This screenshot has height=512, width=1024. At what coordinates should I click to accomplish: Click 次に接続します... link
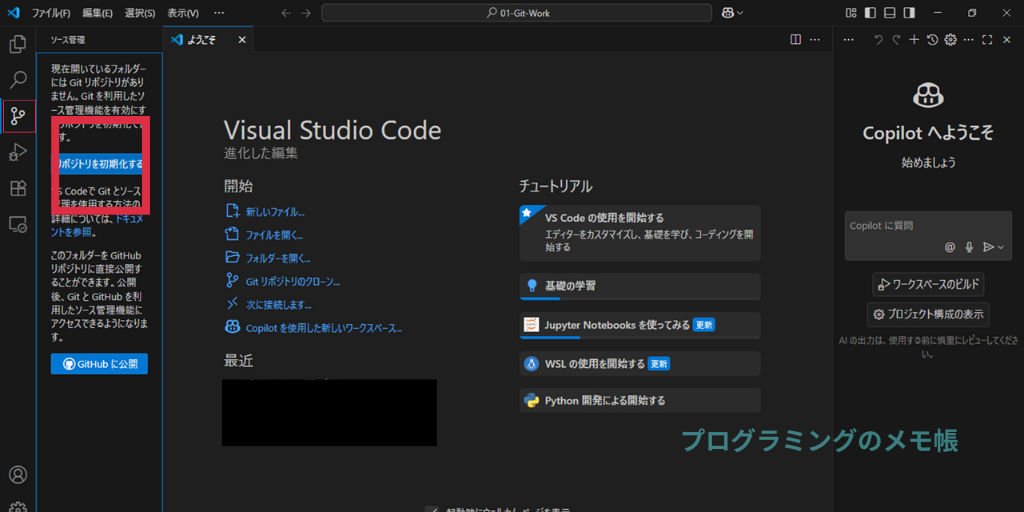click(278, 305)
